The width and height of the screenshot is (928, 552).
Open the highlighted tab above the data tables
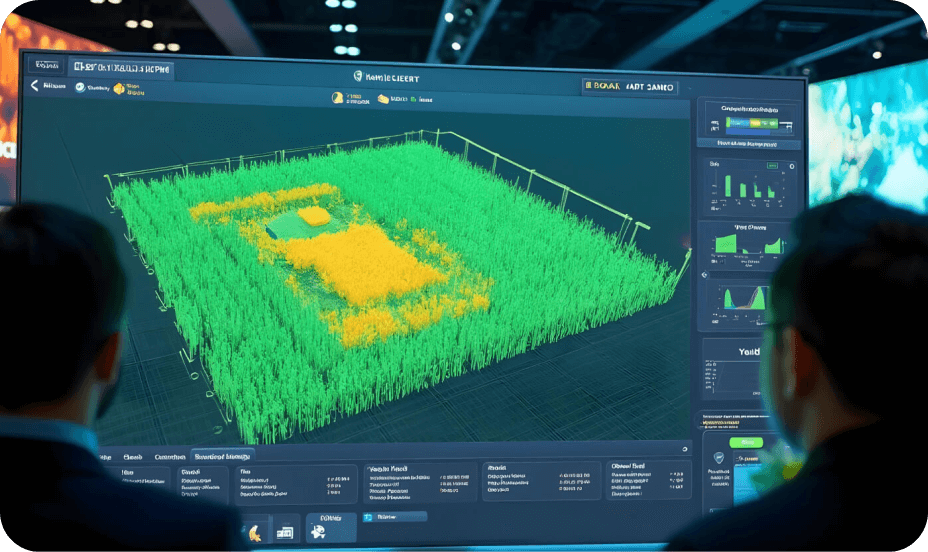222,455
